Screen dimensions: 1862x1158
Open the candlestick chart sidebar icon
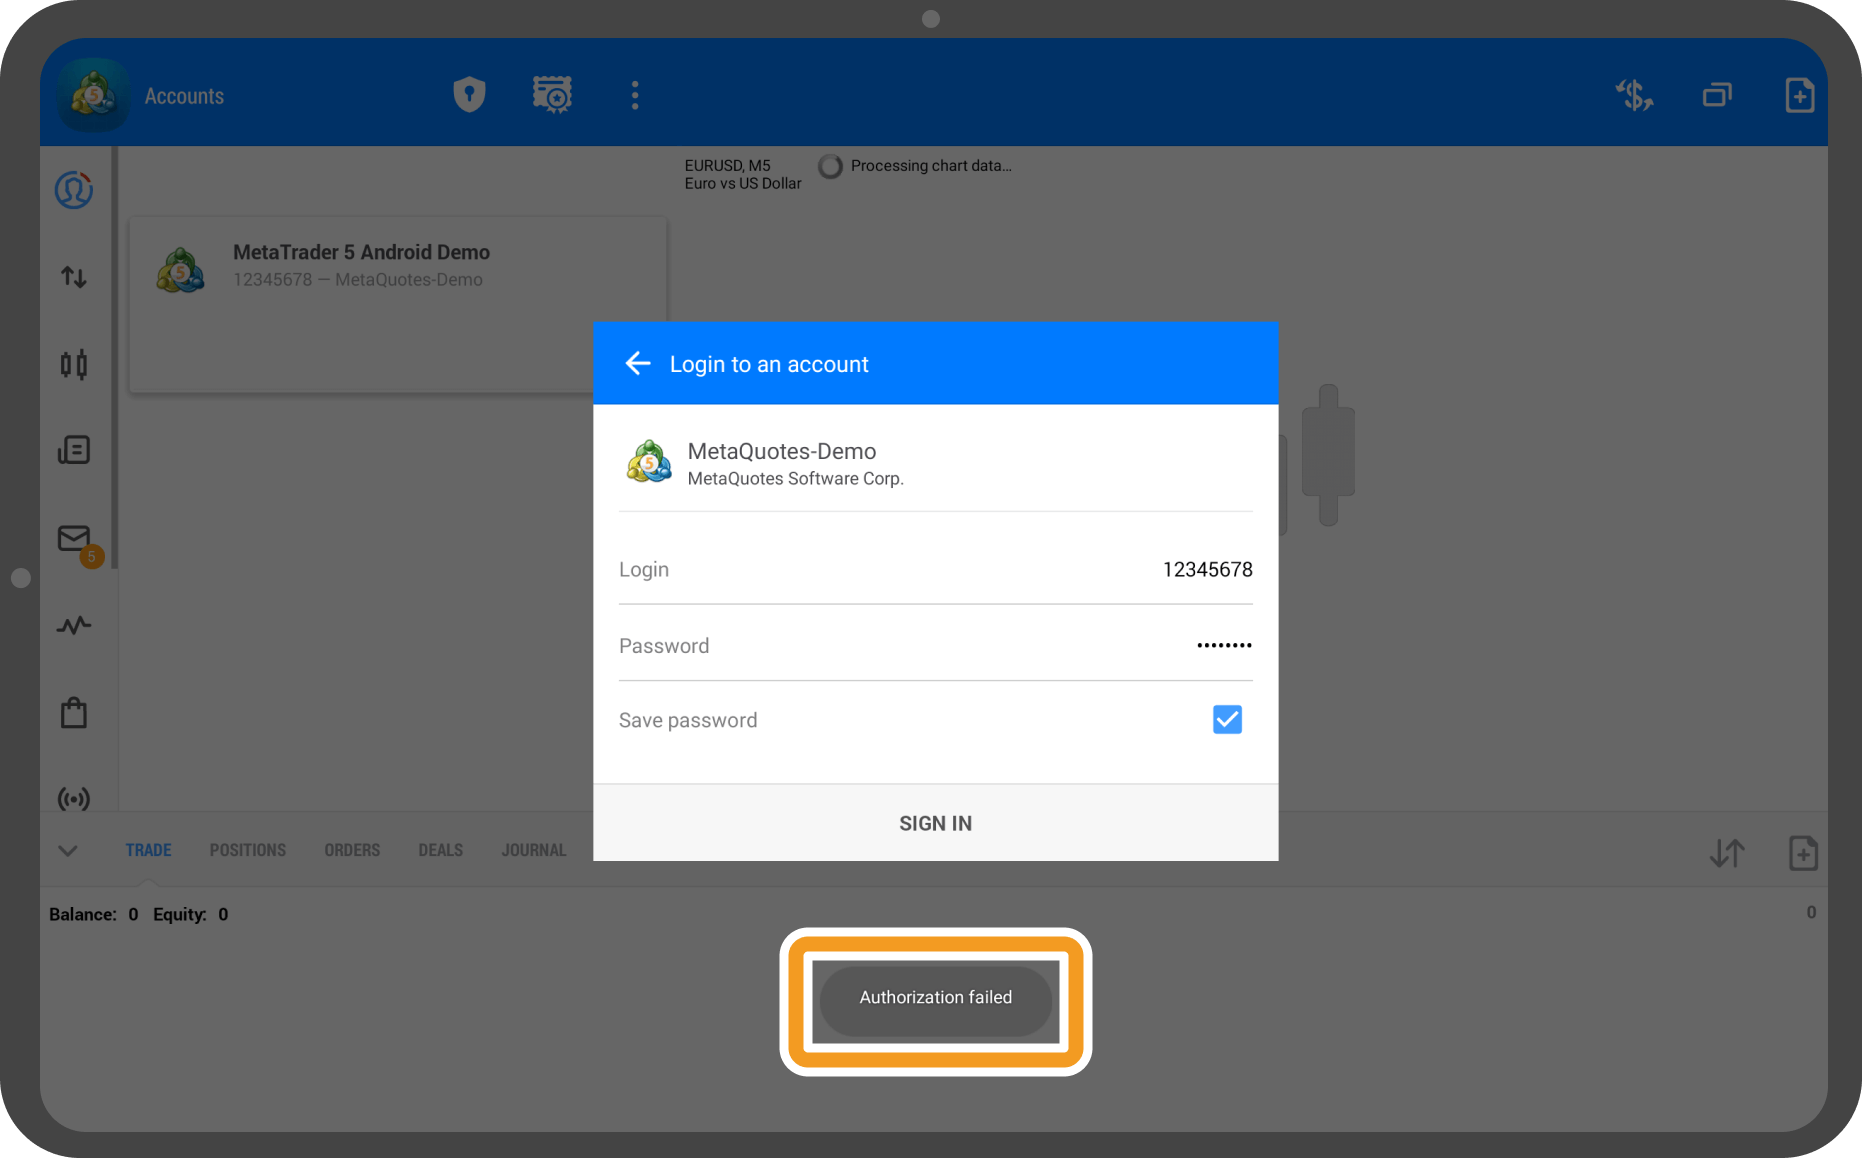click(74, 364)
